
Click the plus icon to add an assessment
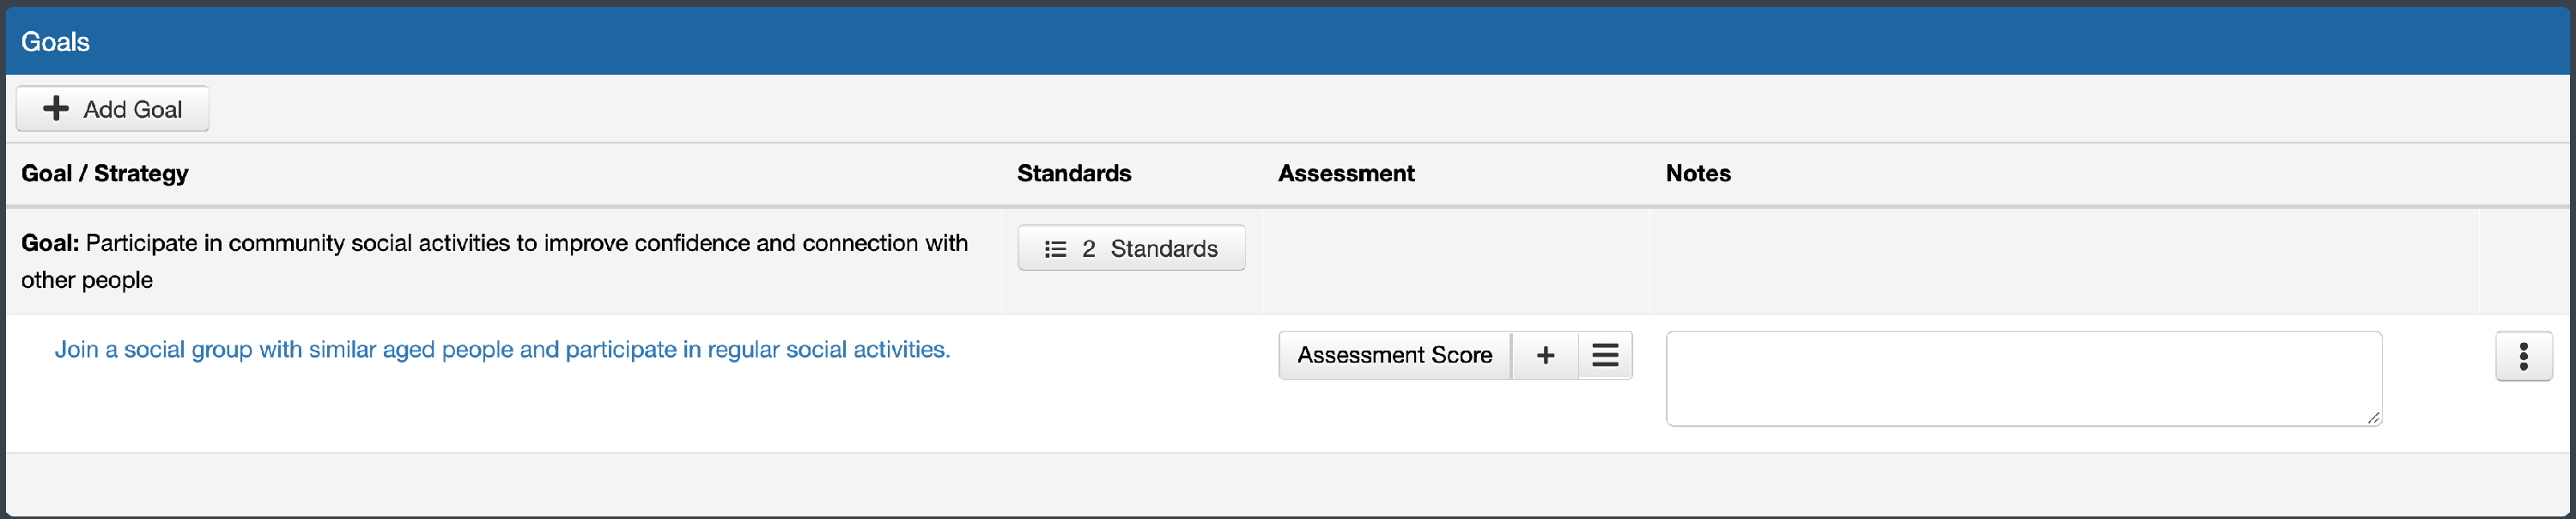pos(1545,355)
